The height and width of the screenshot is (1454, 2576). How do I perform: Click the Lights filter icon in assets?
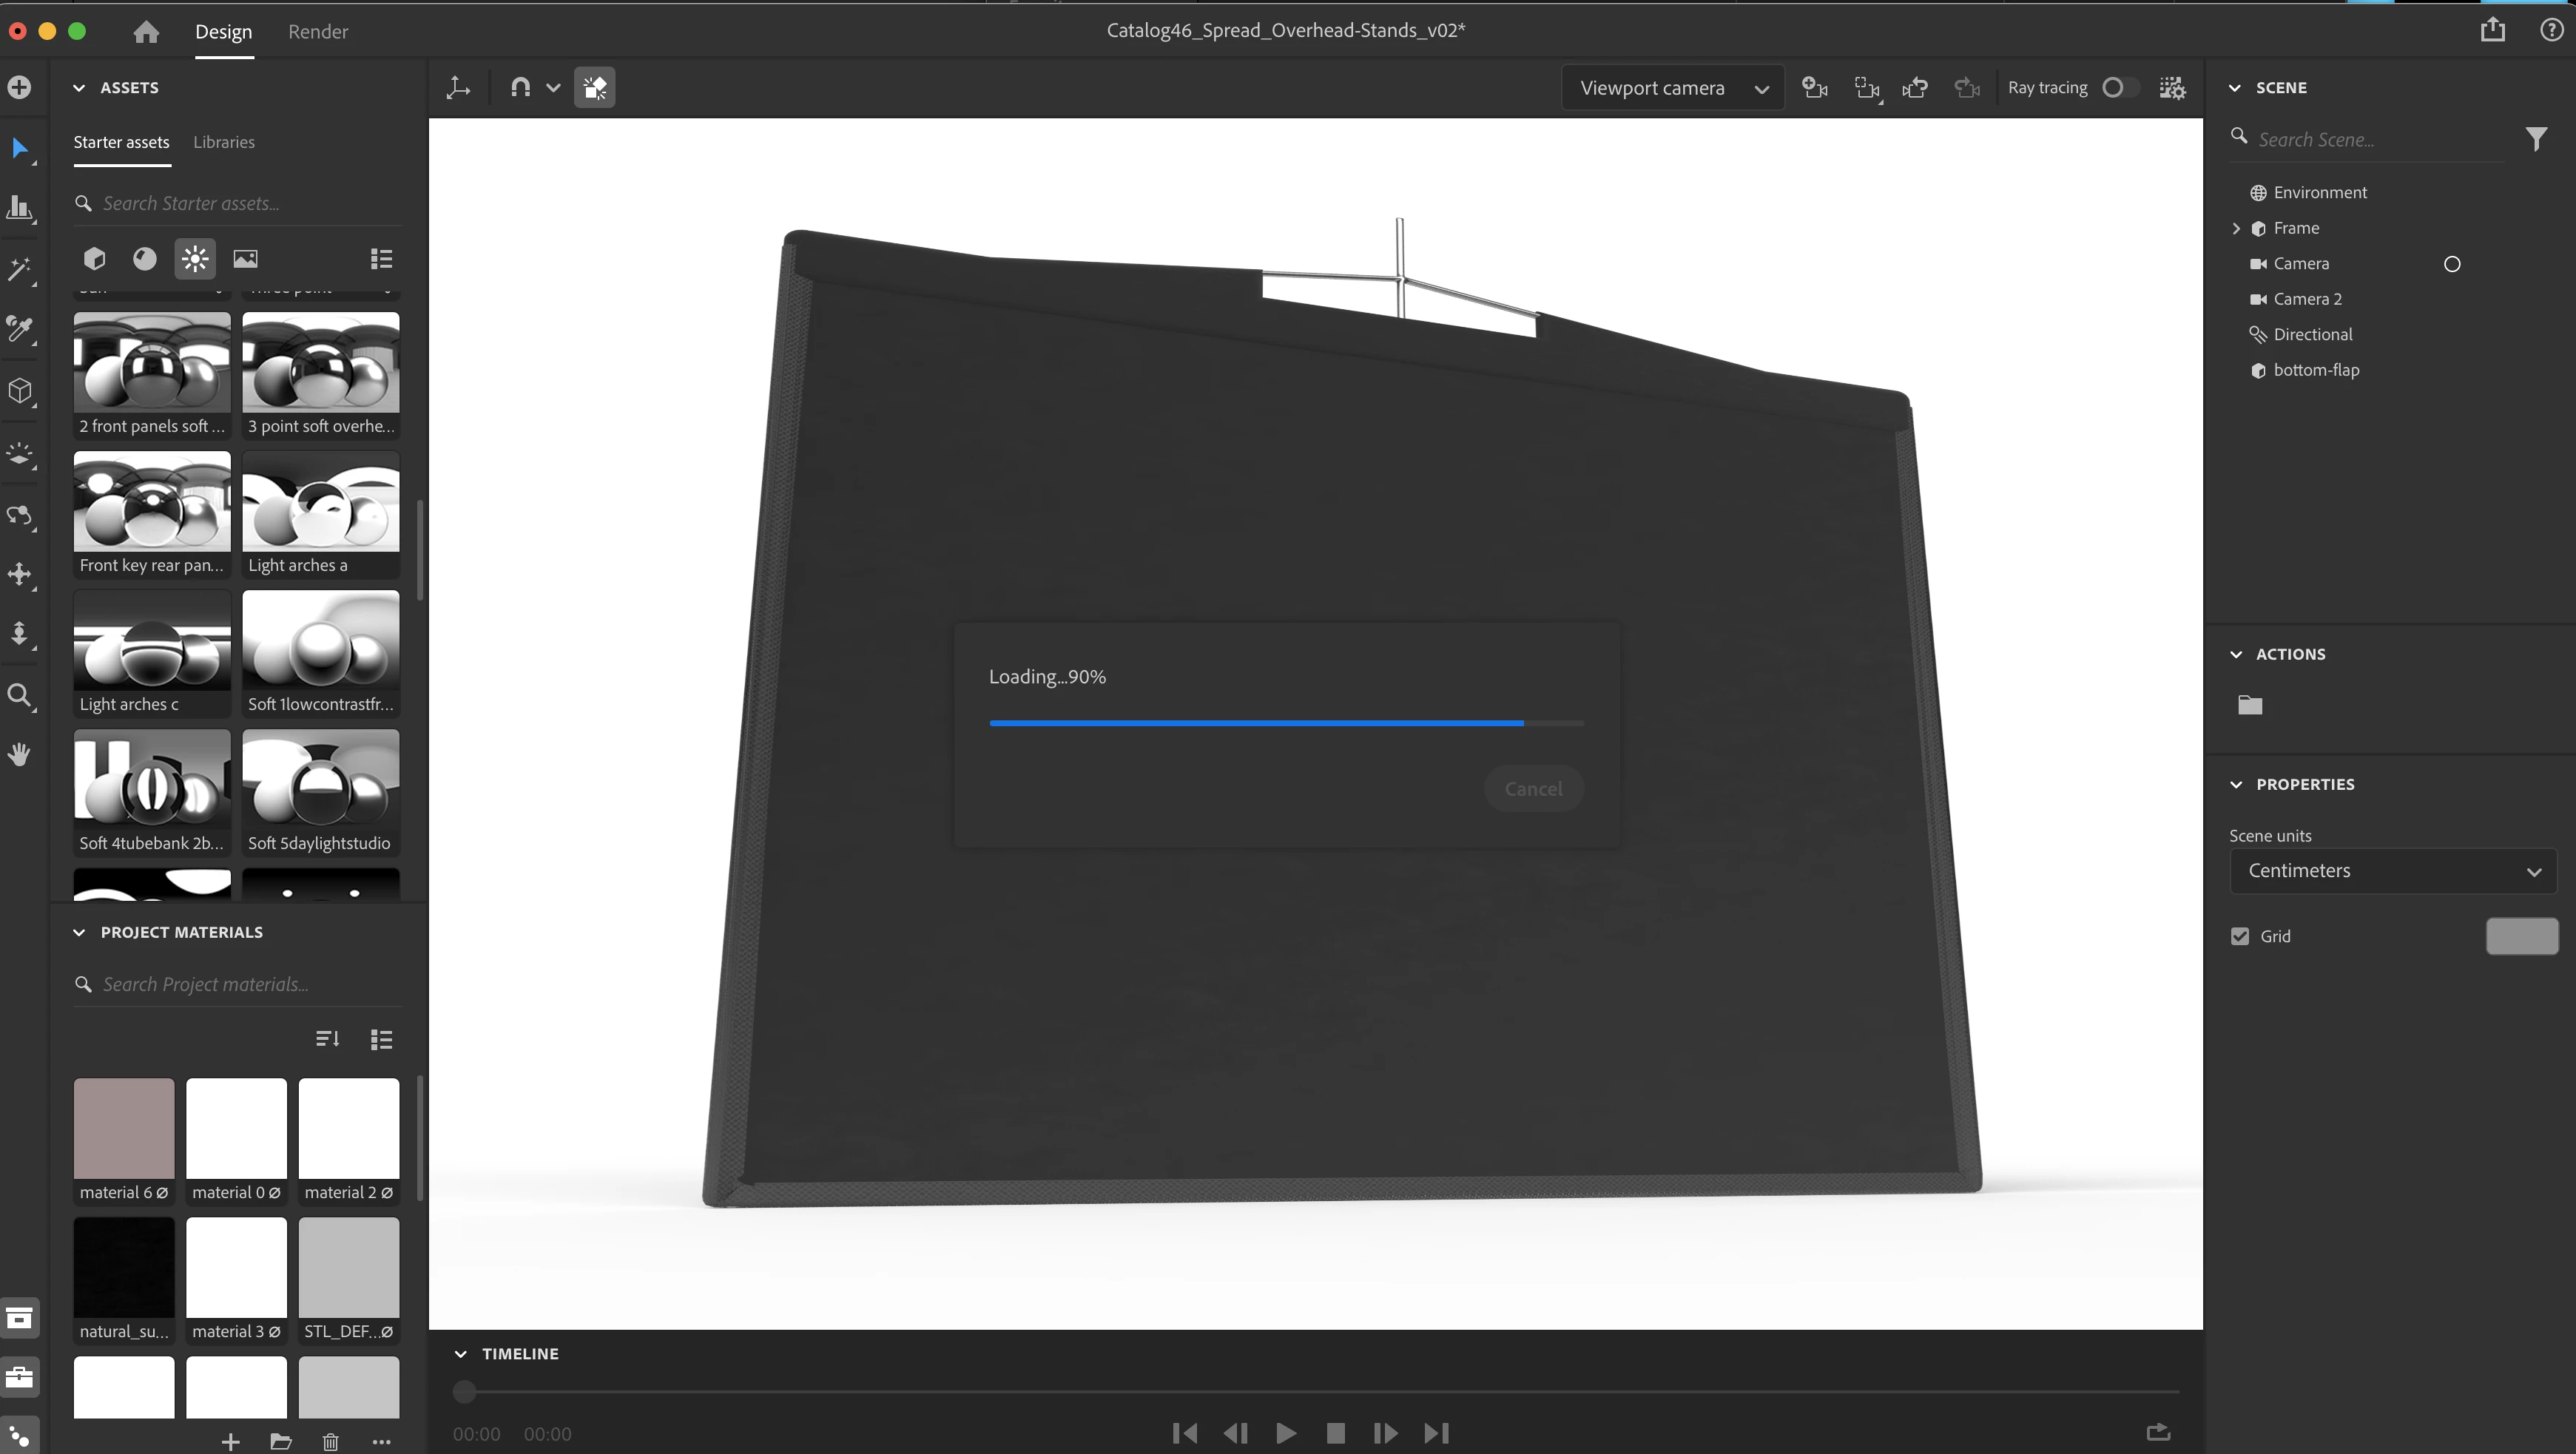195,259
